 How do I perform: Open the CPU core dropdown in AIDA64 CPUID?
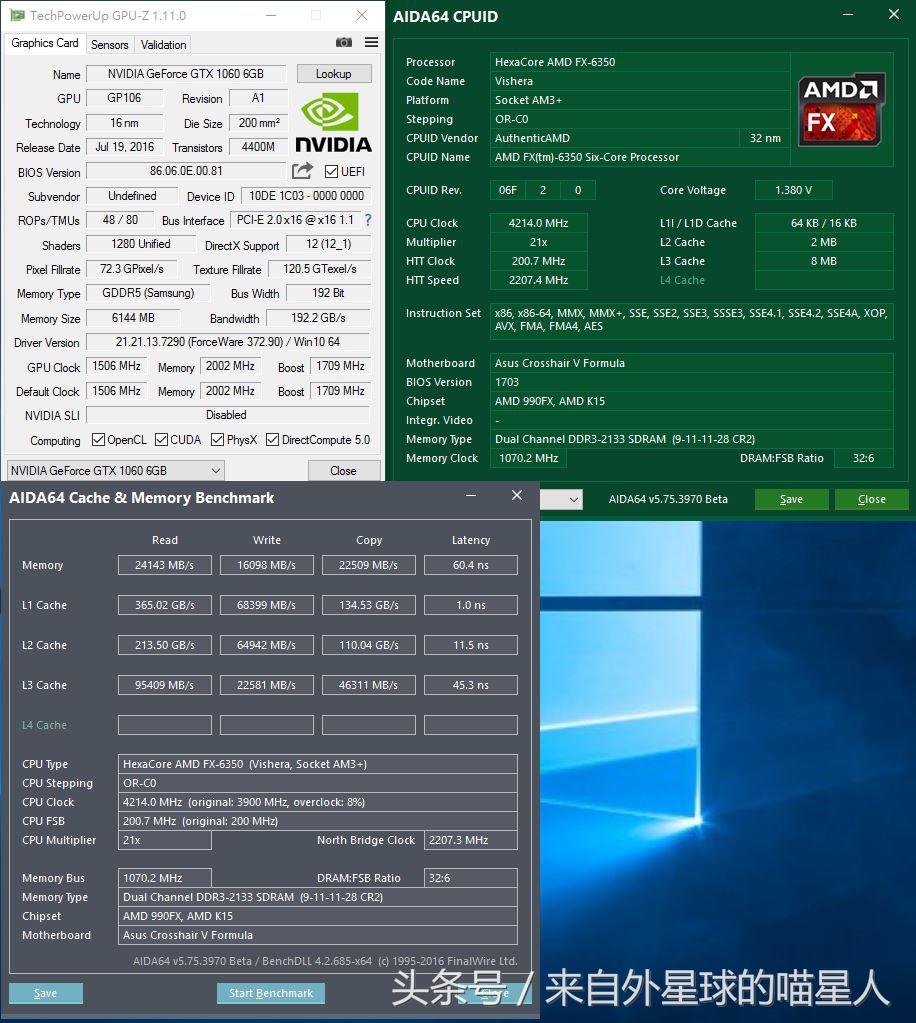coord(561,500)
